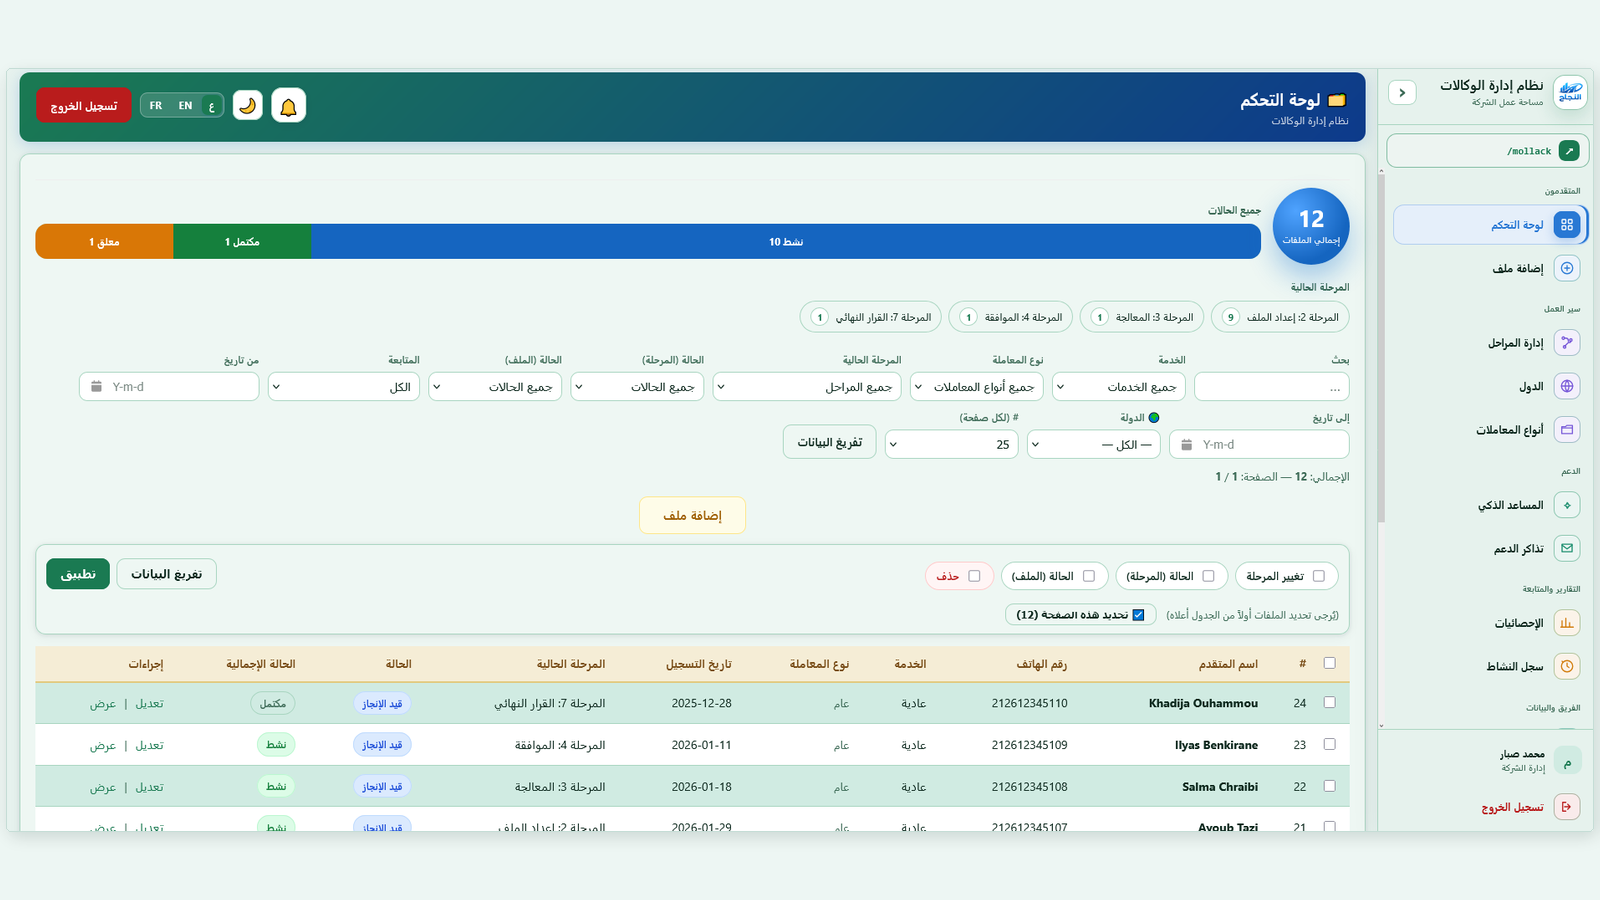Check the تغيير المرحلة checkbox
The image size is (1600, 900).
(1318, 576)
